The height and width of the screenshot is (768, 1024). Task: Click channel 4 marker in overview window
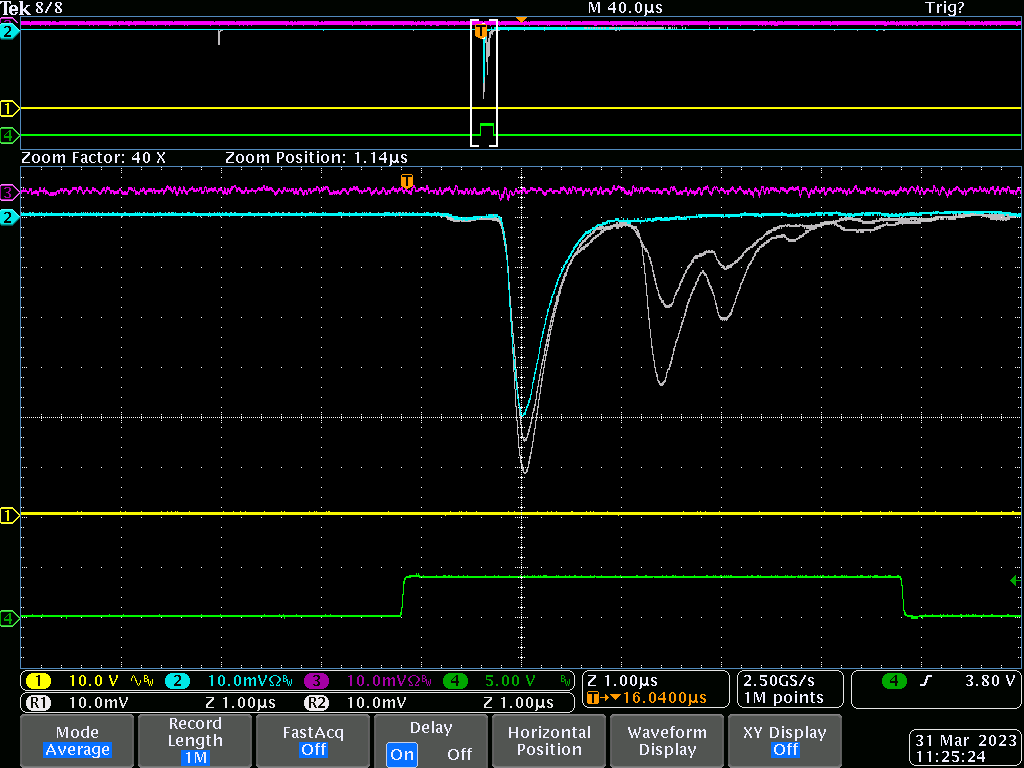tap(9, 135)
